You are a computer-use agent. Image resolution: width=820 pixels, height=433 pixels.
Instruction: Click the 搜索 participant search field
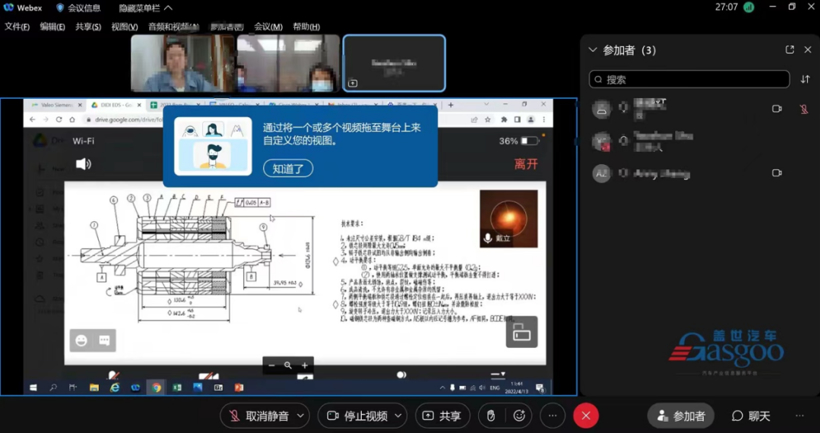(690, 79)
